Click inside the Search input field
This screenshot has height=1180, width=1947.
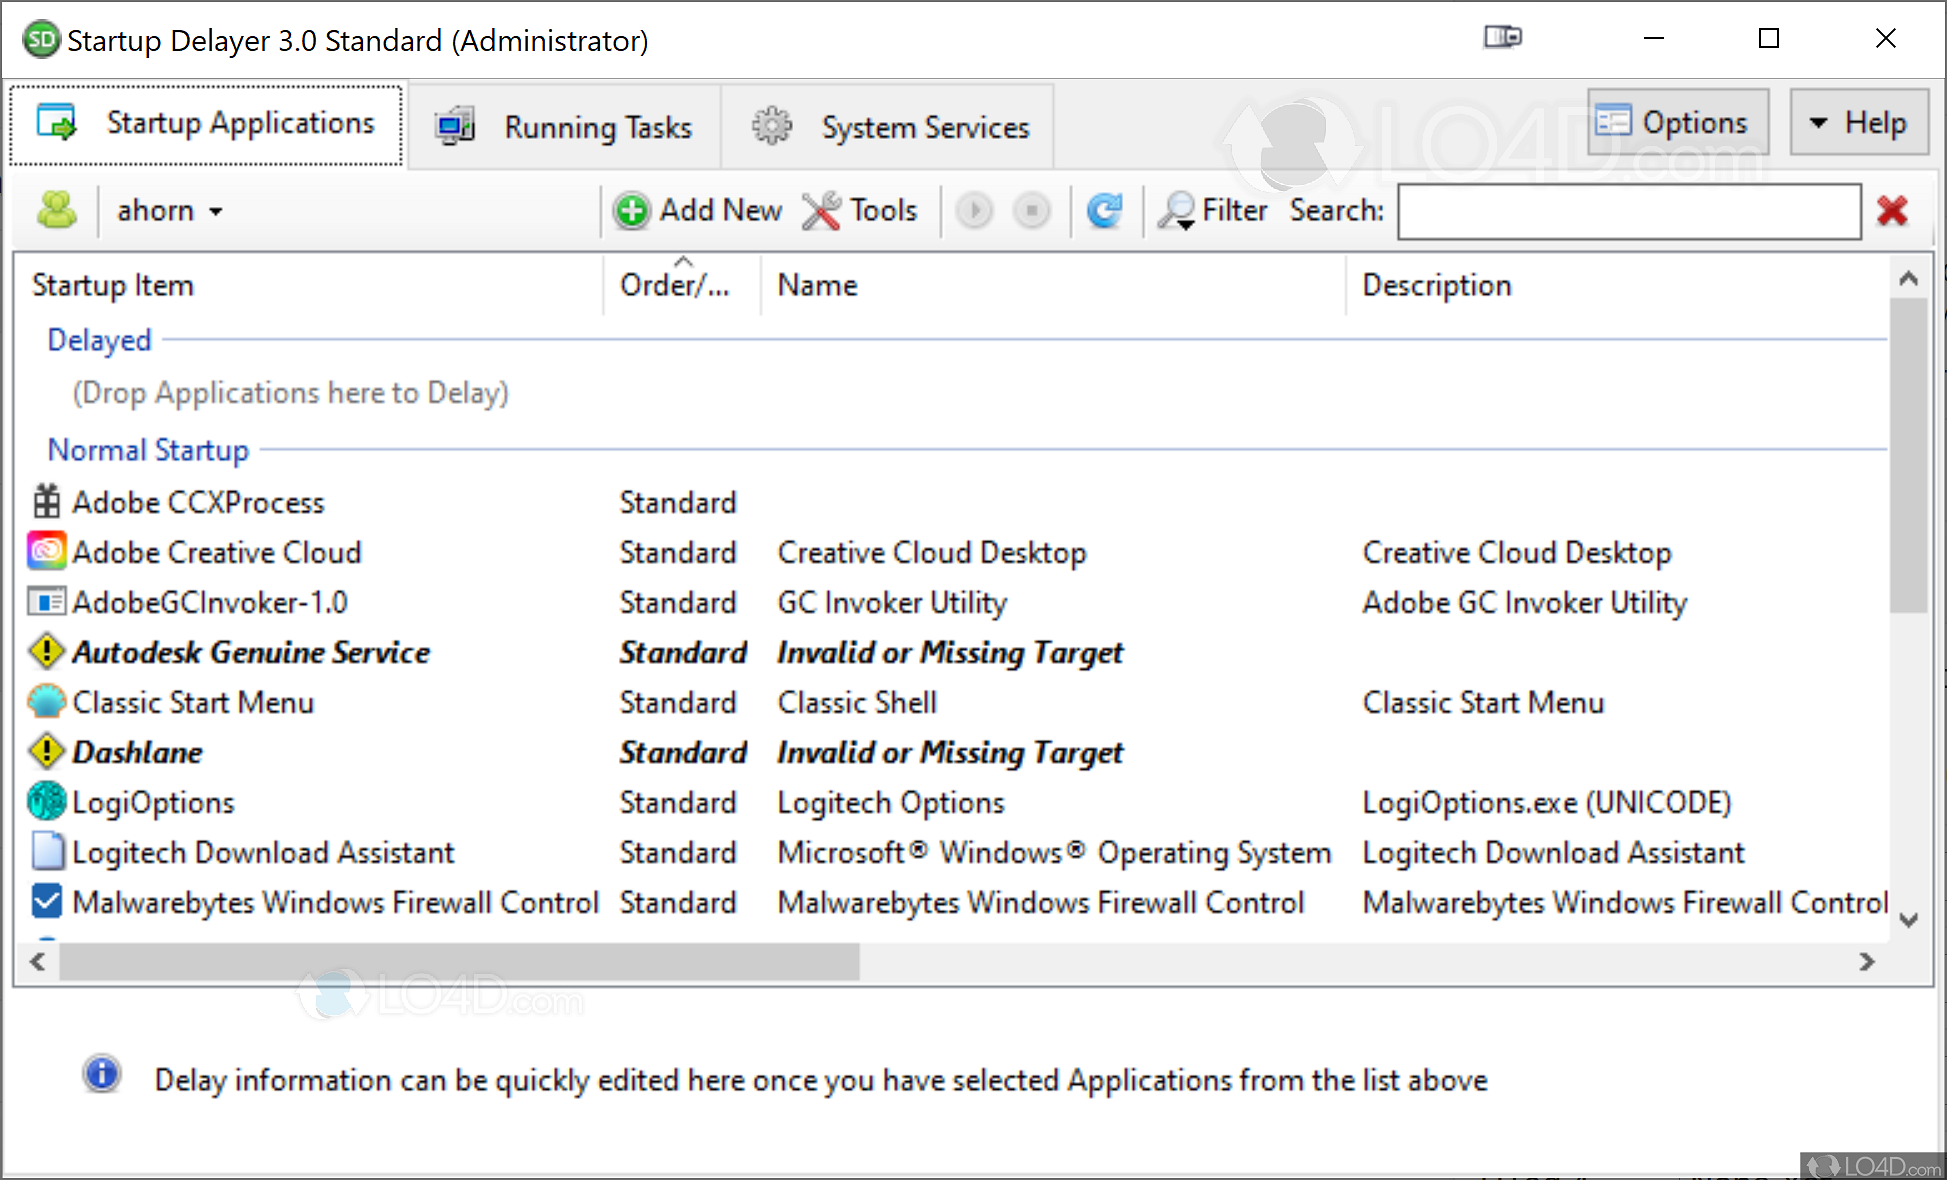[1627, 211]
